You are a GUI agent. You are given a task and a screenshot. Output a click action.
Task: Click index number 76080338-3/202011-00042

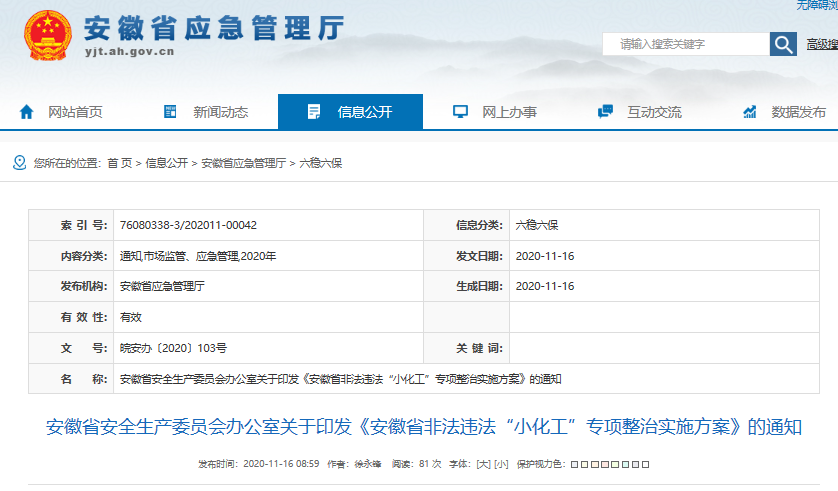coord(188,225)
